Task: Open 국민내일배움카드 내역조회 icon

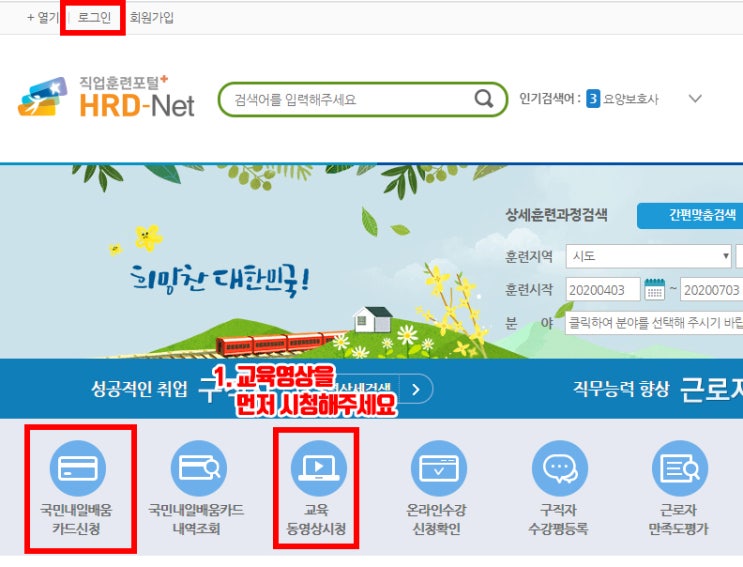Action: point(199,468)
